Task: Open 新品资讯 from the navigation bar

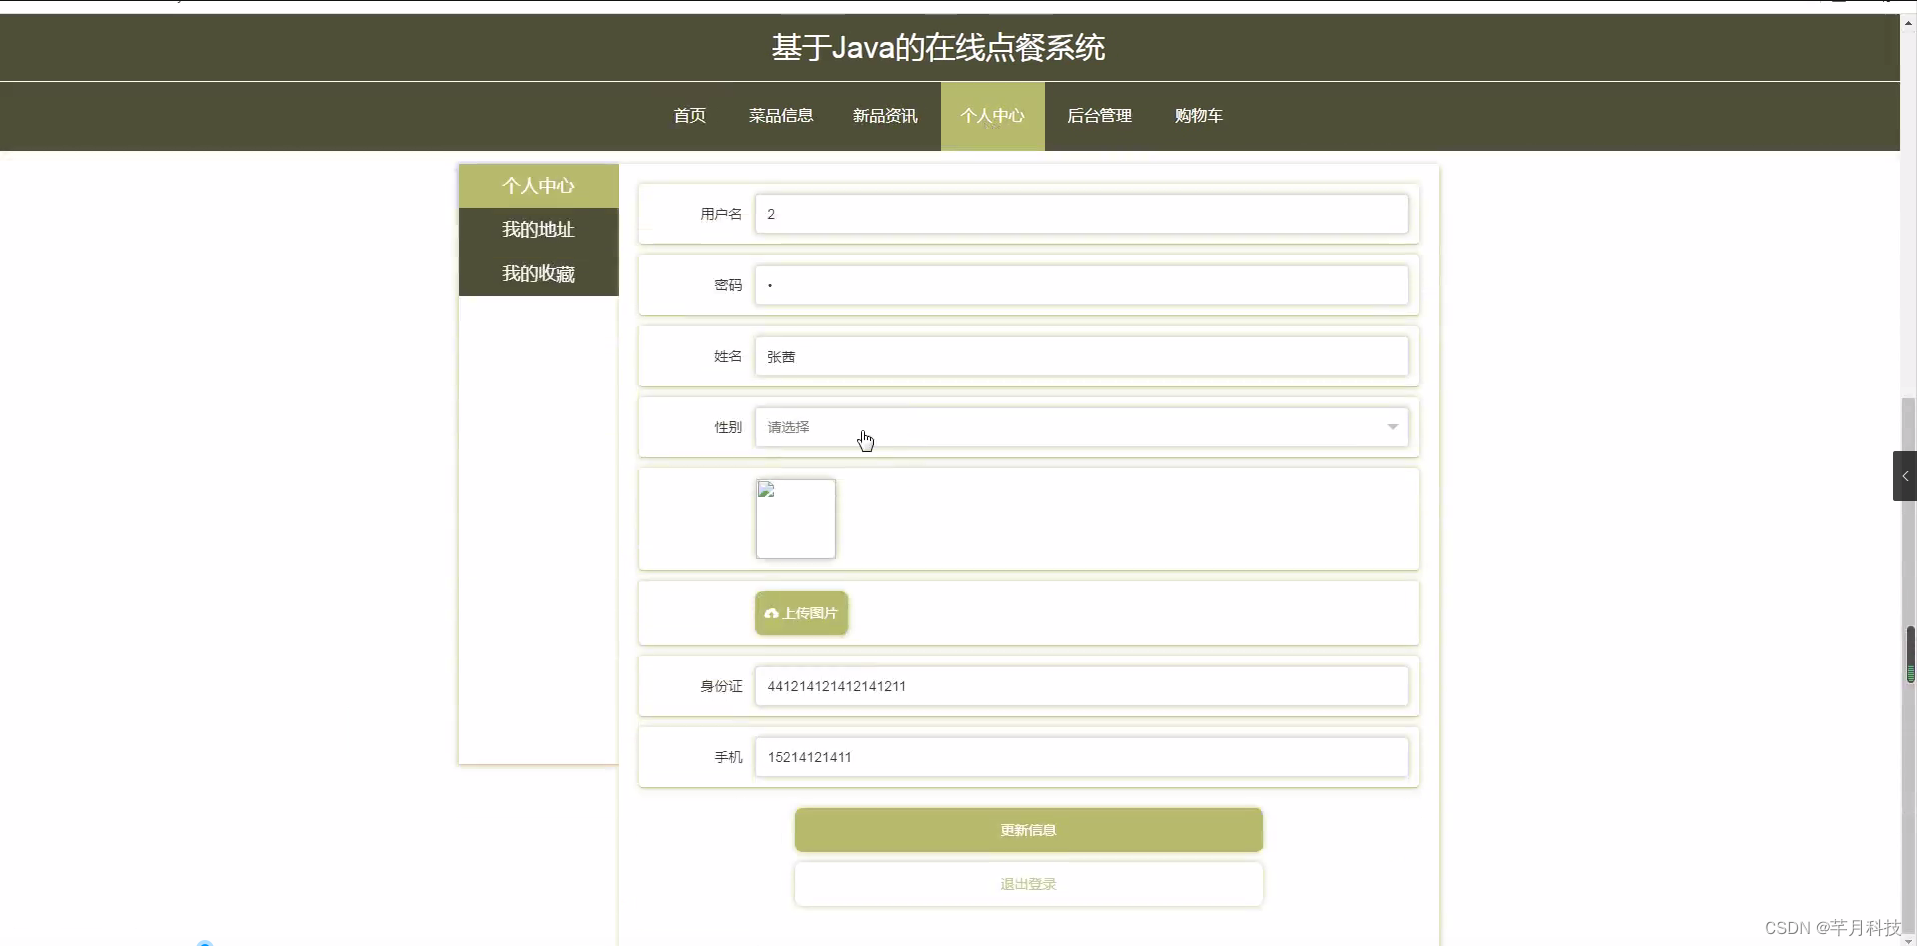Action: pyautogui.click(x=884, y=116)
